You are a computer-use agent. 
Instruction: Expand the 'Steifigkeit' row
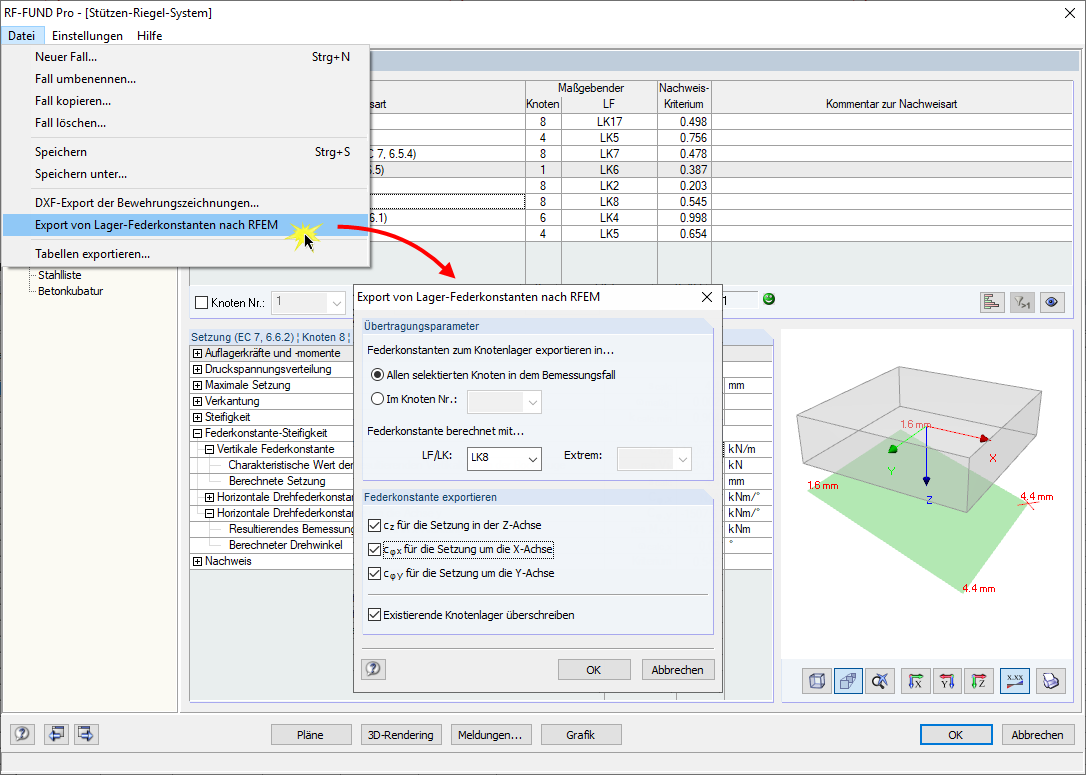tap(197, 417)
